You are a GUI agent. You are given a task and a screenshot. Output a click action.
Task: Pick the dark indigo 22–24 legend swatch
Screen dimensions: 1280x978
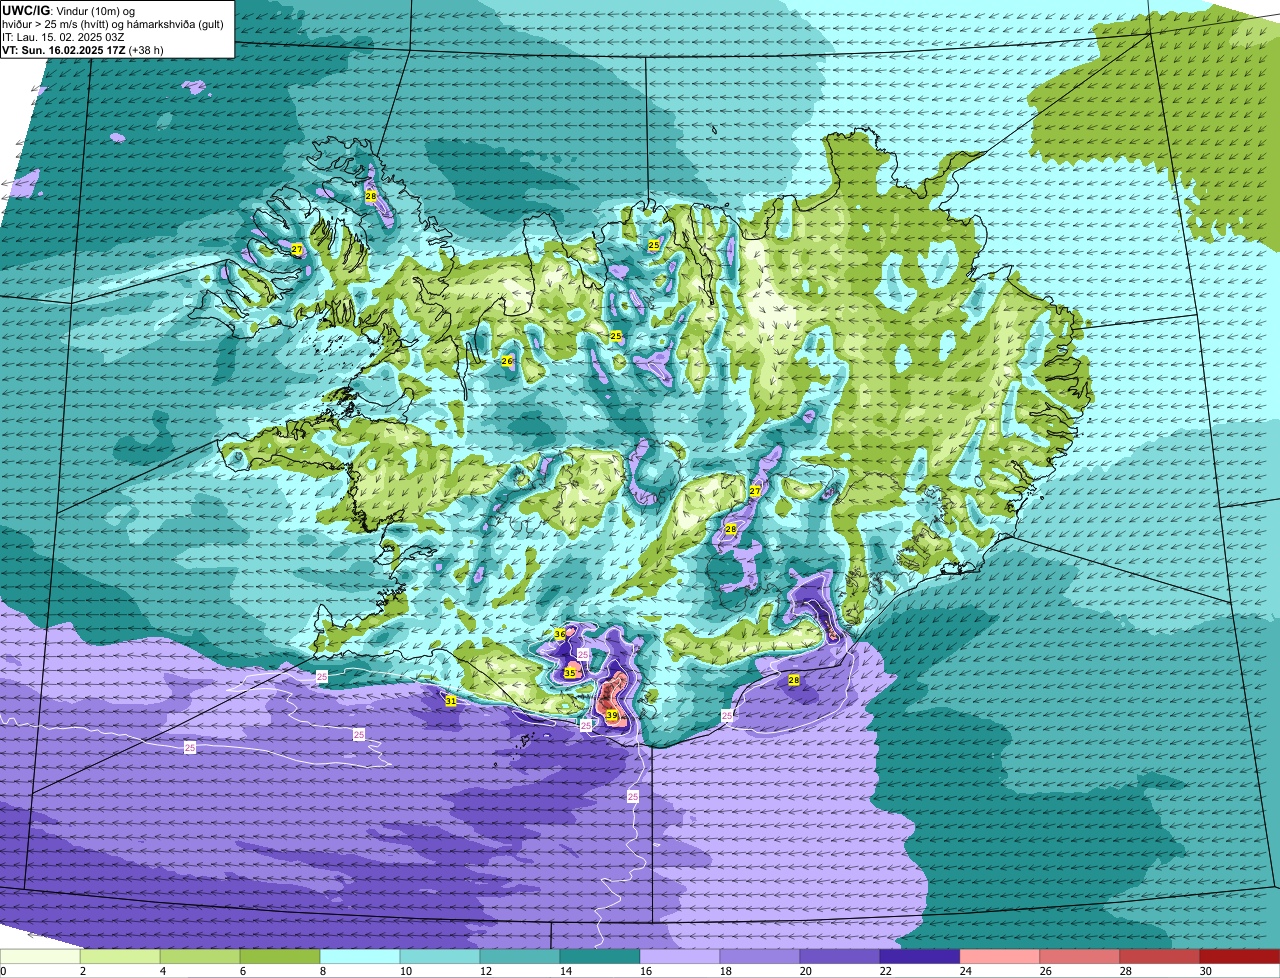pos(920,956)
